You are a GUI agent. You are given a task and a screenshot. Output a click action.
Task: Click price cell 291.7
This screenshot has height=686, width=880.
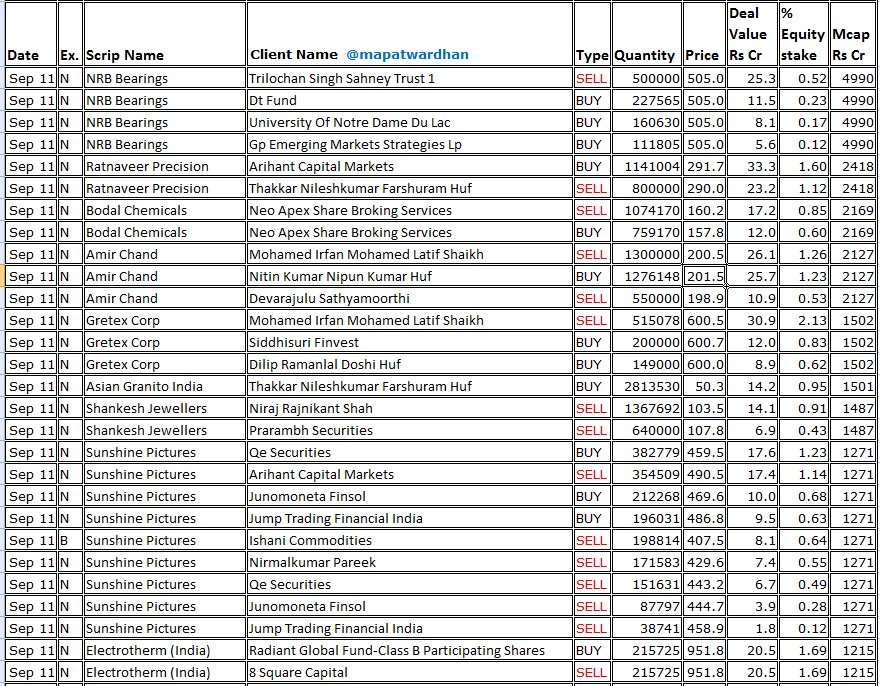point(704,166)
